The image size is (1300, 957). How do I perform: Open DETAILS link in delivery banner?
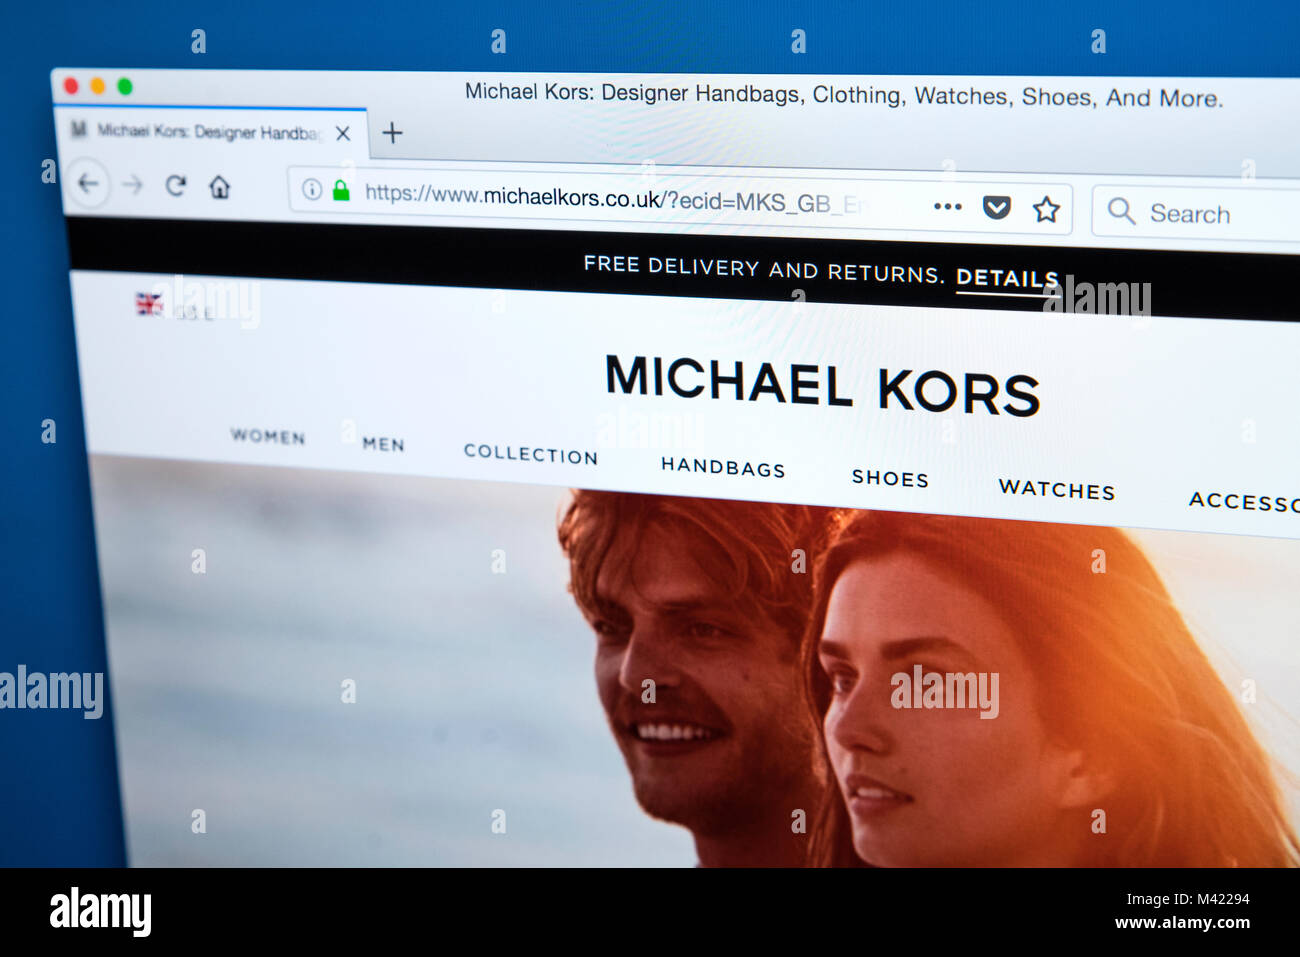pyautogui.click(x=1007, y=279)
